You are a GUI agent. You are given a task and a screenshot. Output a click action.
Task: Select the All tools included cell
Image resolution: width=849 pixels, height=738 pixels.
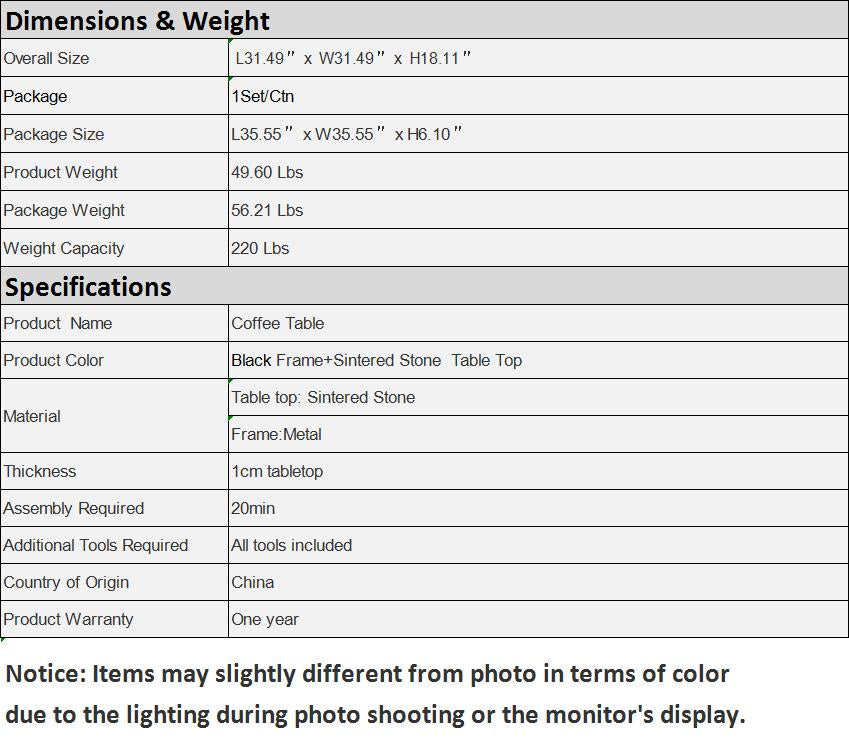[x=292, y=546]
